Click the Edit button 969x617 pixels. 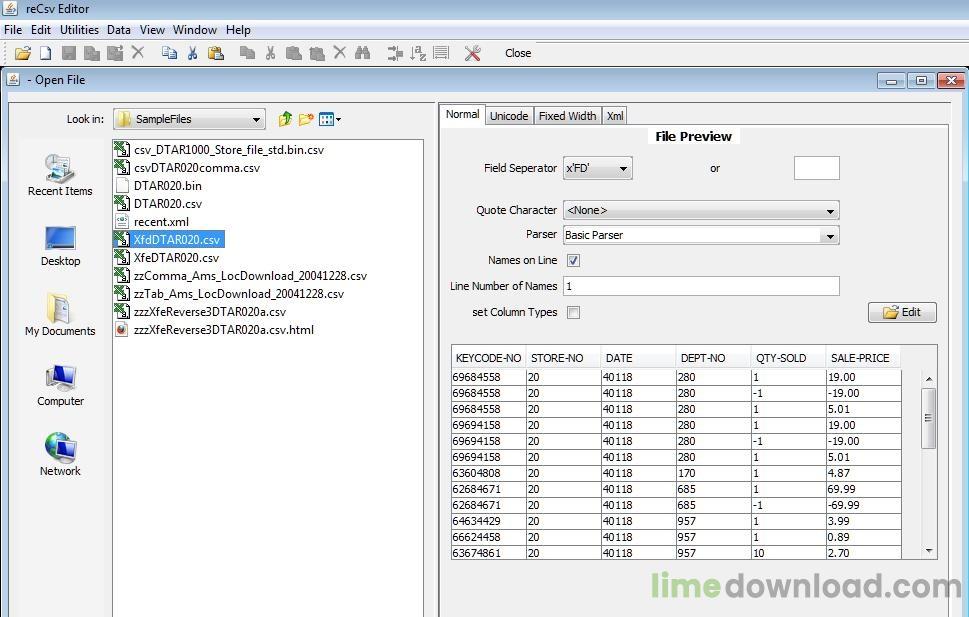point(902,312)
